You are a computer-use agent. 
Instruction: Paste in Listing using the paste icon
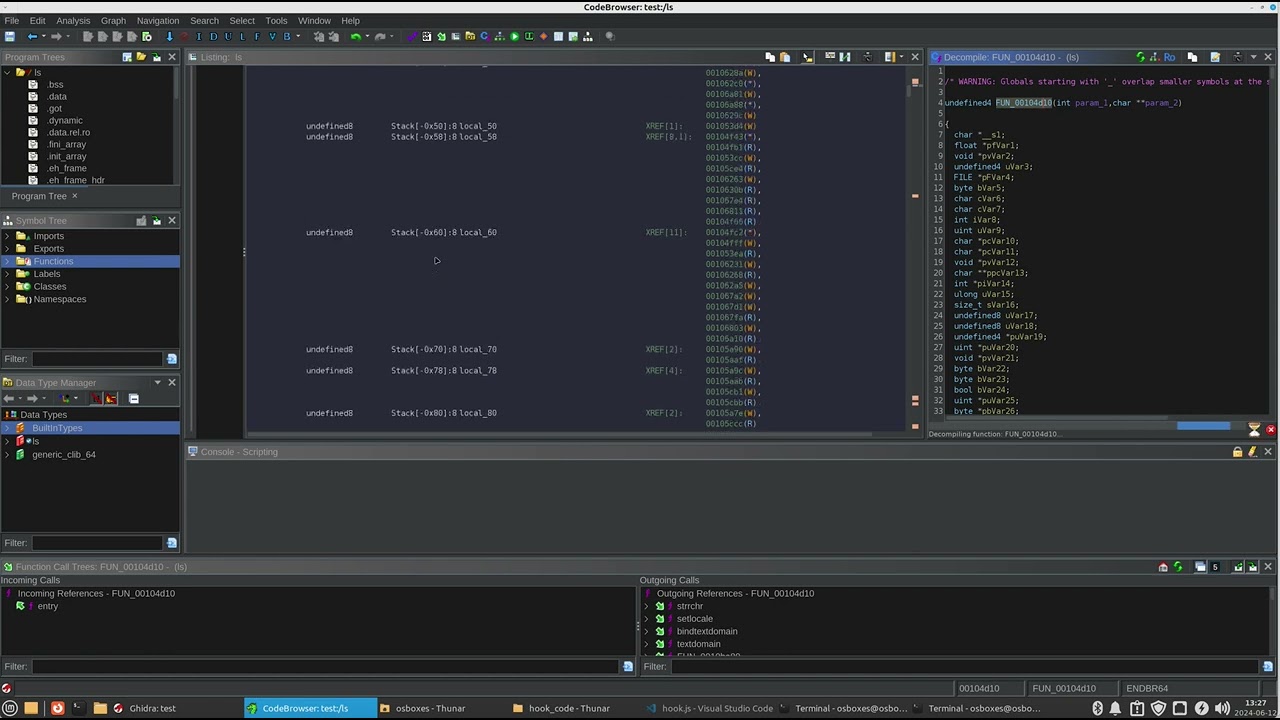(x=785, y=57)
